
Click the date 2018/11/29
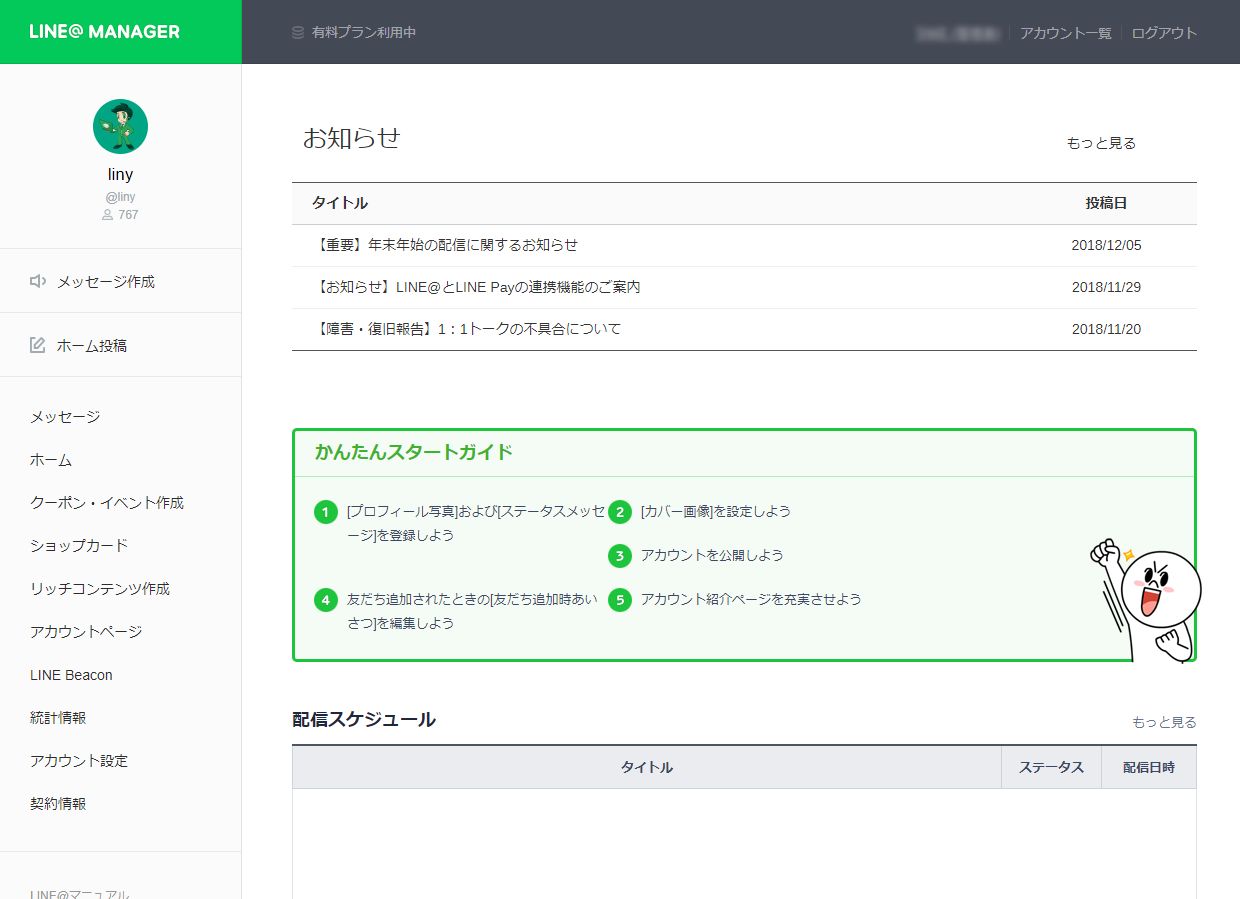(1106, 287)
